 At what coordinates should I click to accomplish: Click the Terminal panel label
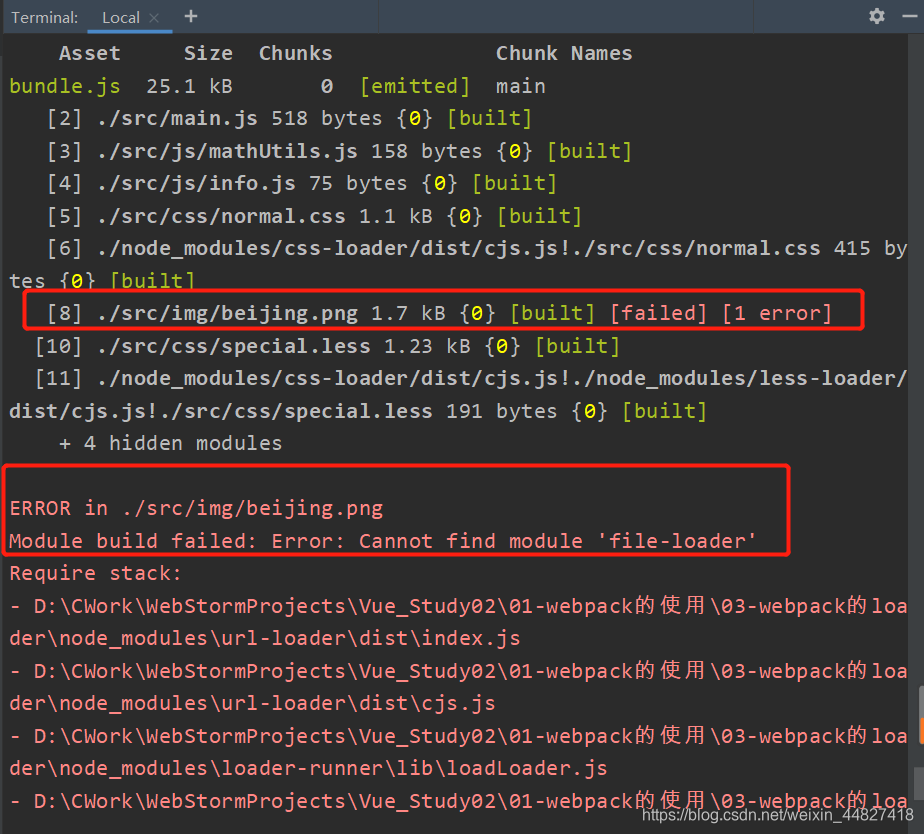[44, 18]
